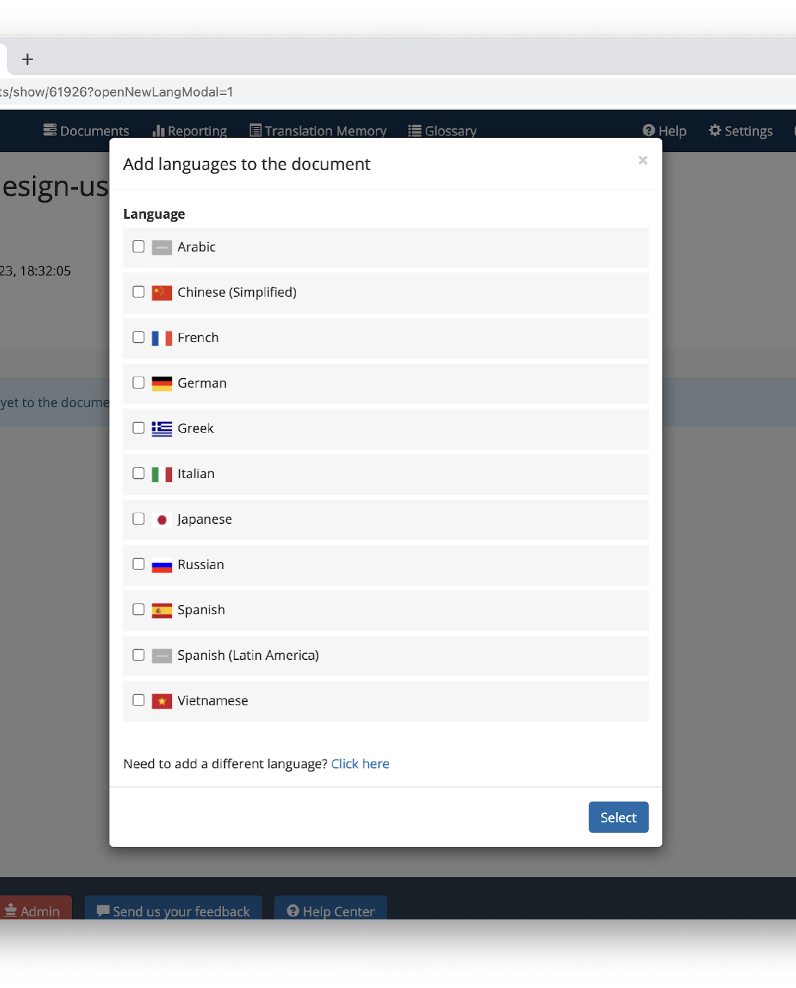Enable the Italian language checkbox

[x=139, y=473]
